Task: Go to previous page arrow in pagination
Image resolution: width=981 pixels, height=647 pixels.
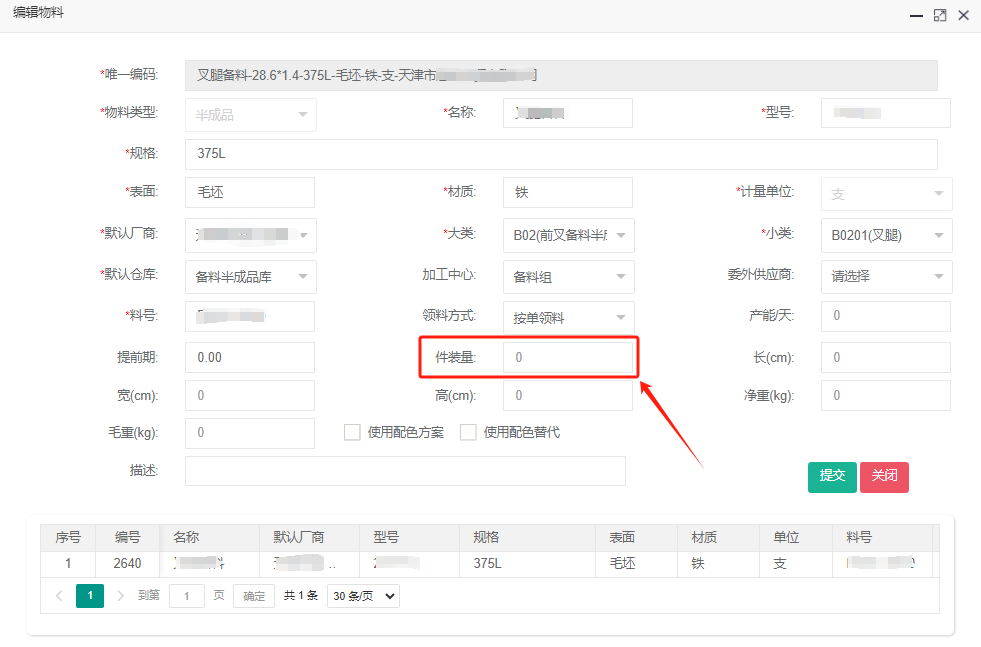Action: 59,596
